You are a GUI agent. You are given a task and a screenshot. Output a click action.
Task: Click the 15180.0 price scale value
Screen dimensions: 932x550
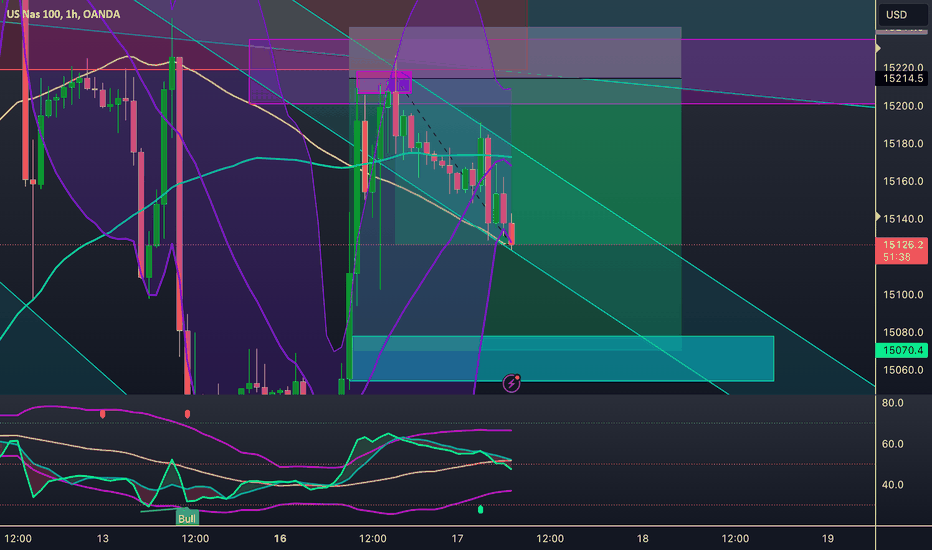903,143
